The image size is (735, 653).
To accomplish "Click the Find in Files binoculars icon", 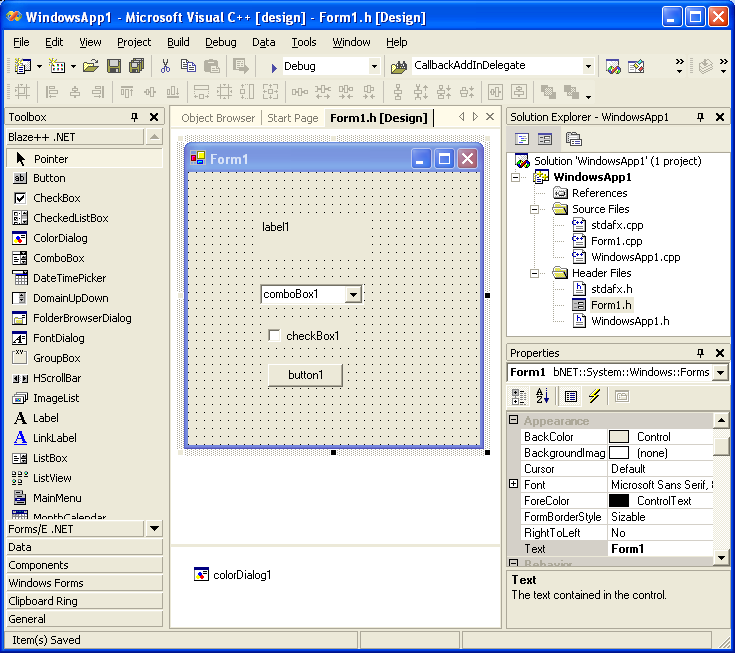I will pos(399,67).
